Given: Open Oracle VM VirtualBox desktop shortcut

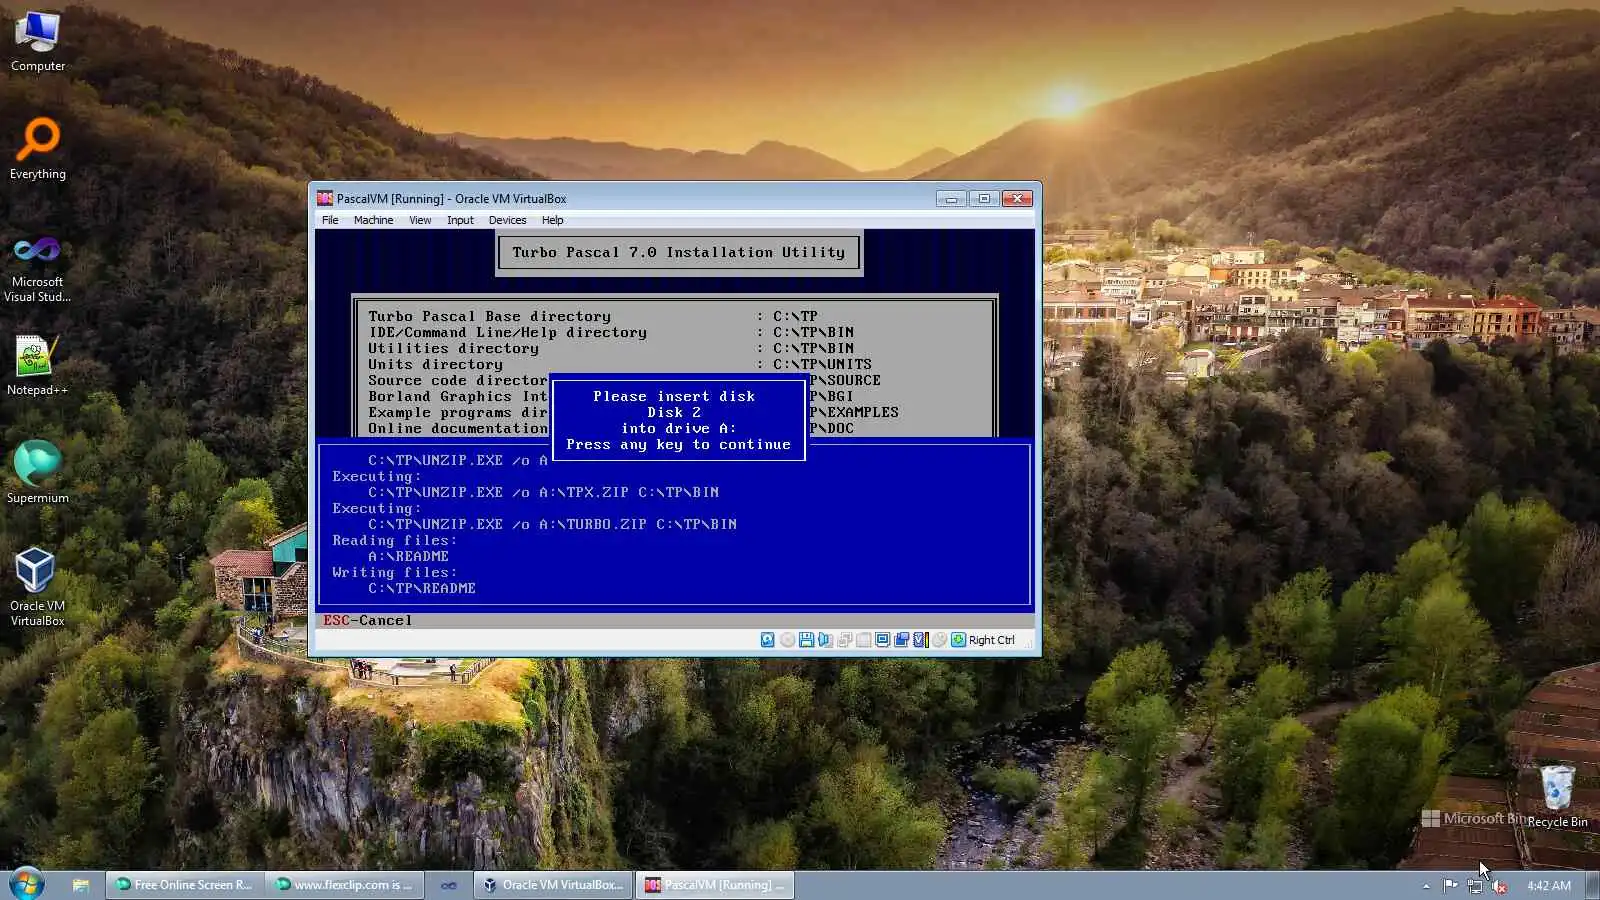Looking at the screenshot, I should pos(38,587).
